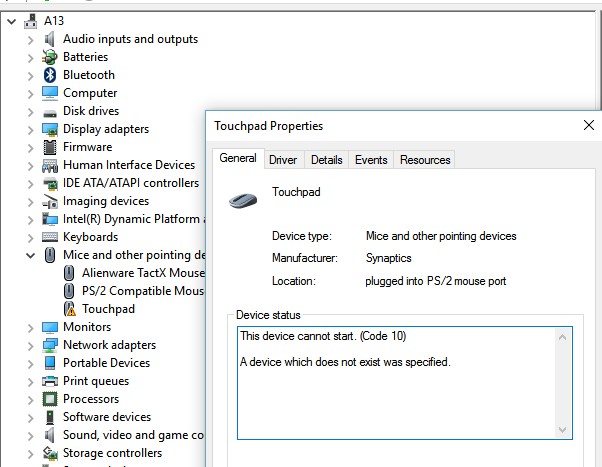Select the Details tab

point(326,159)
